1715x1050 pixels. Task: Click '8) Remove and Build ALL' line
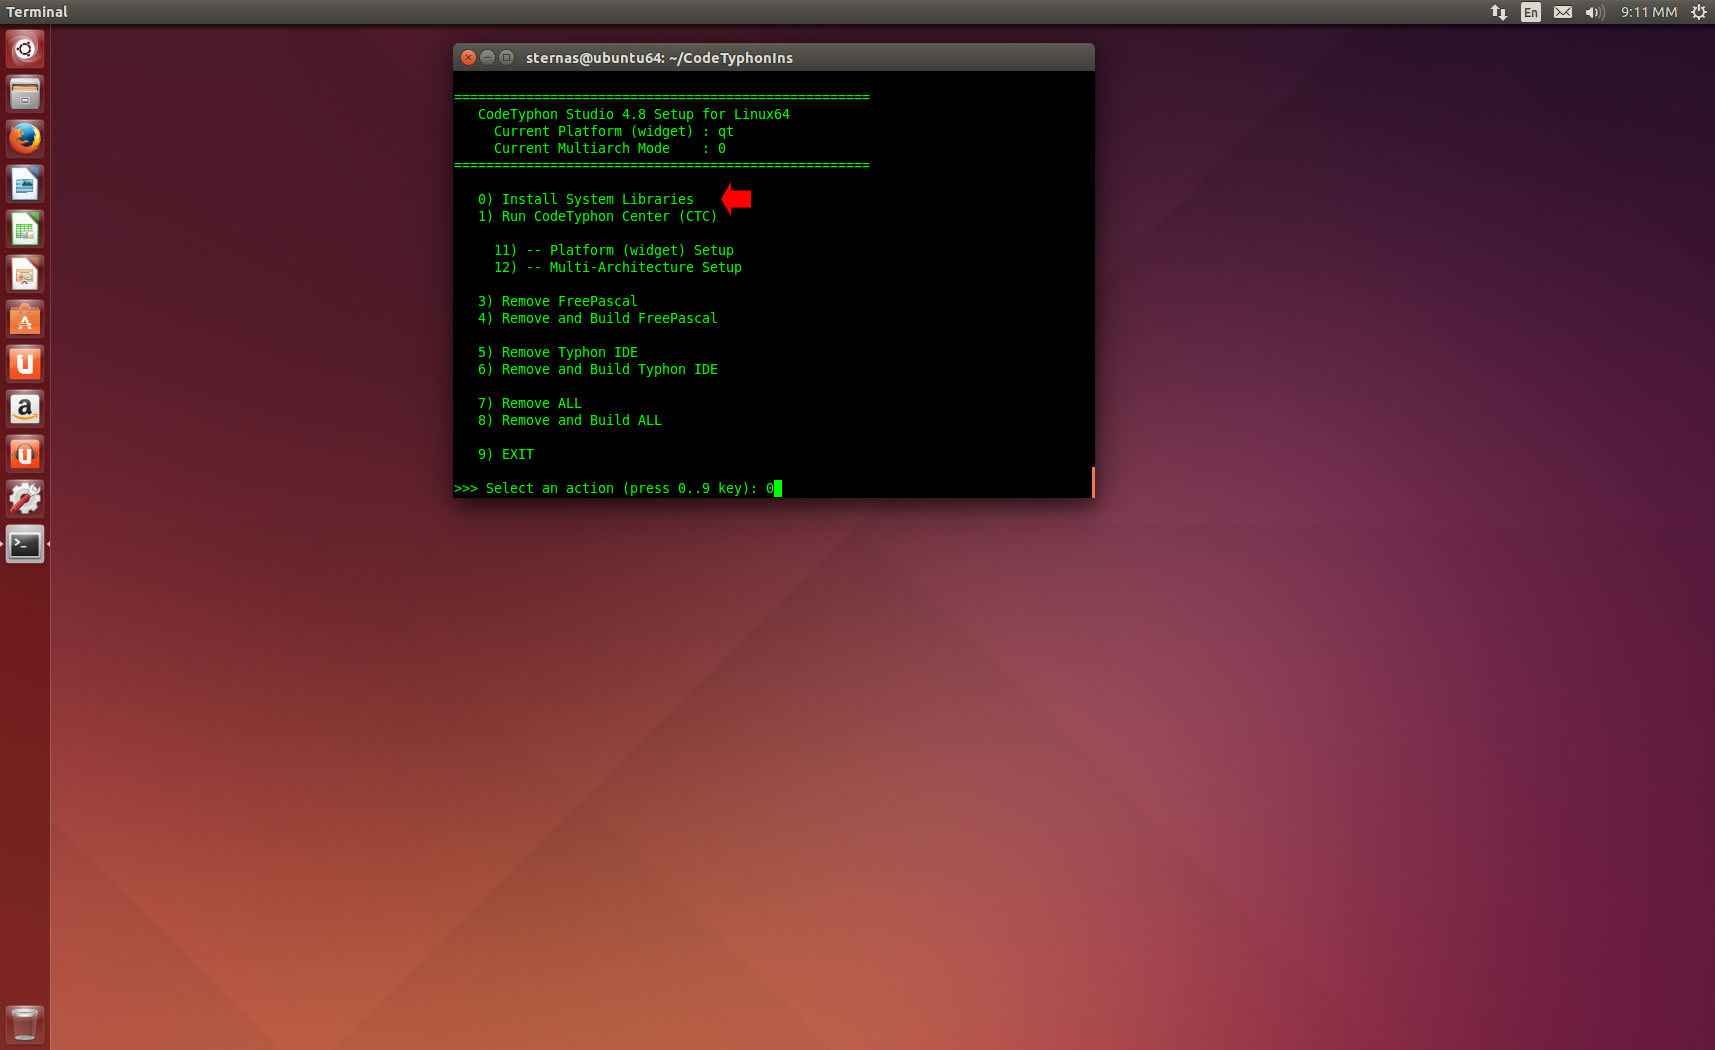[569, 420]
